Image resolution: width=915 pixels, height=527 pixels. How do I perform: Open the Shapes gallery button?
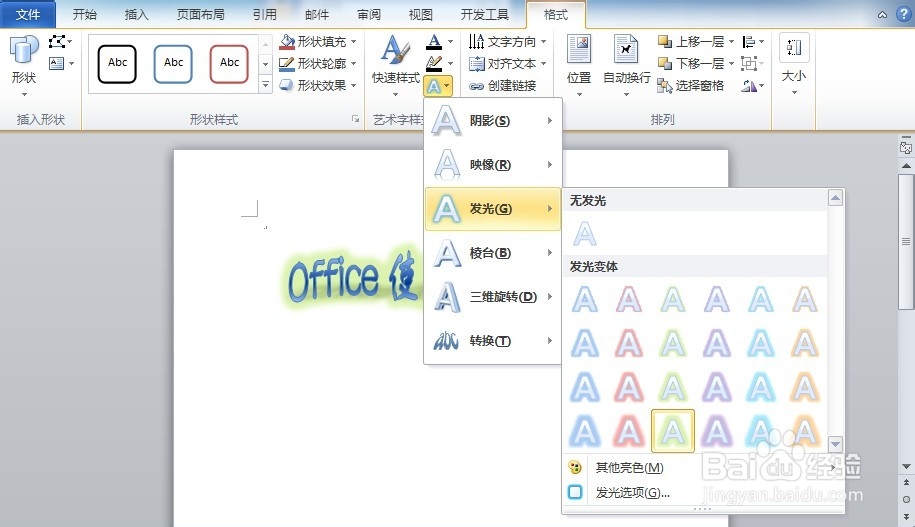23,66
